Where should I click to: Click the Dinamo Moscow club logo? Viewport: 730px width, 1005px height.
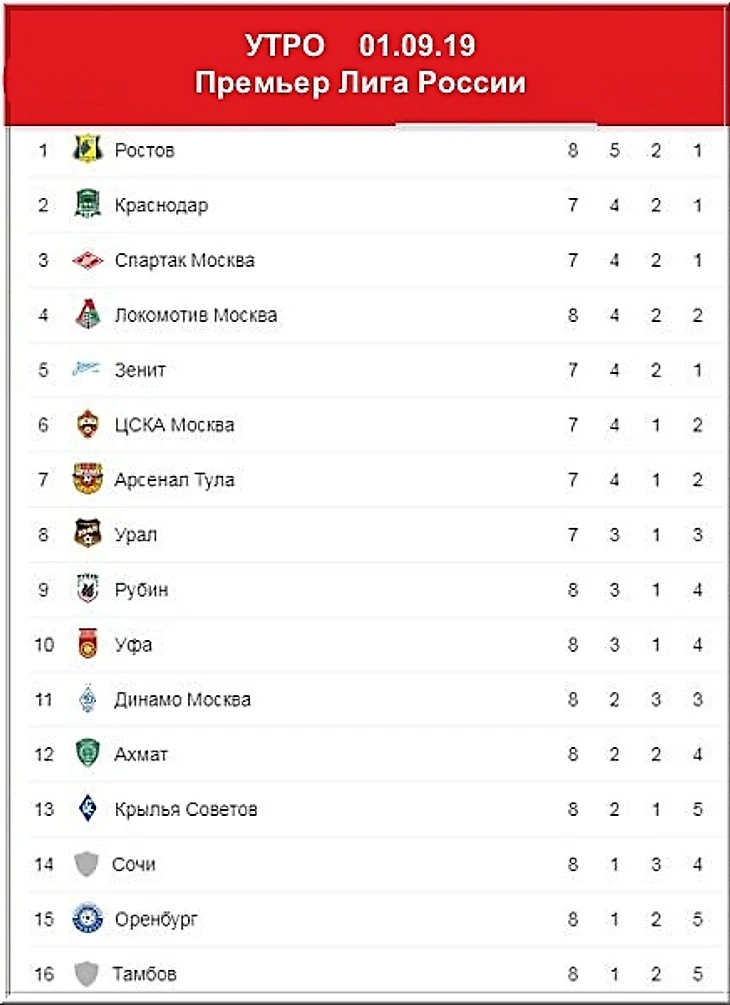[88, 699]
